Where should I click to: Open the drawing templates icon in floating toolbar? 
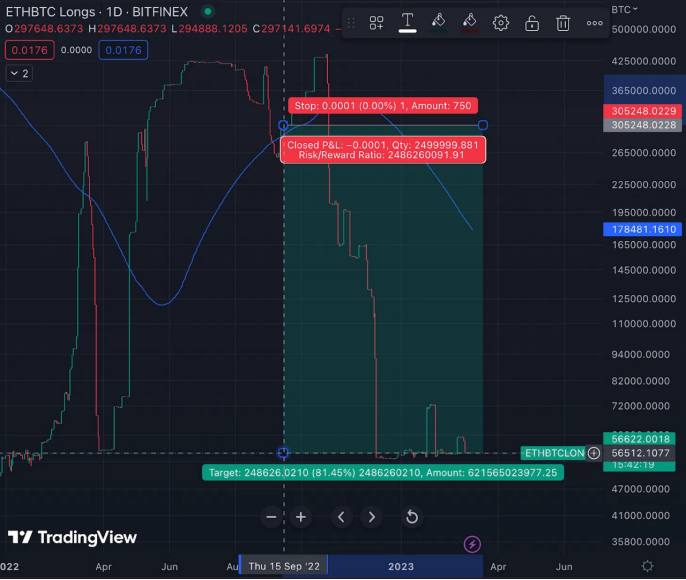click(377, 22)
